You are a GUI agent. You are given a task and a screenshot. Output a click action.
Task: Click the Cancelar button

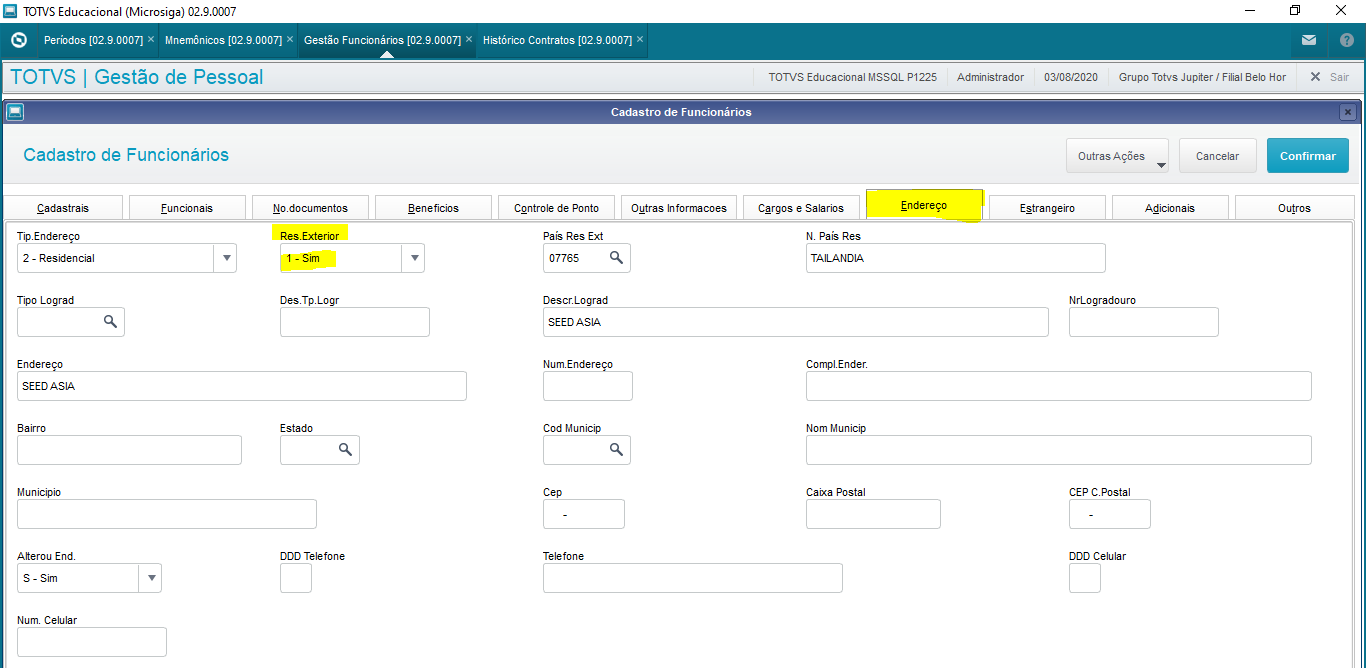pos(1217,156)
